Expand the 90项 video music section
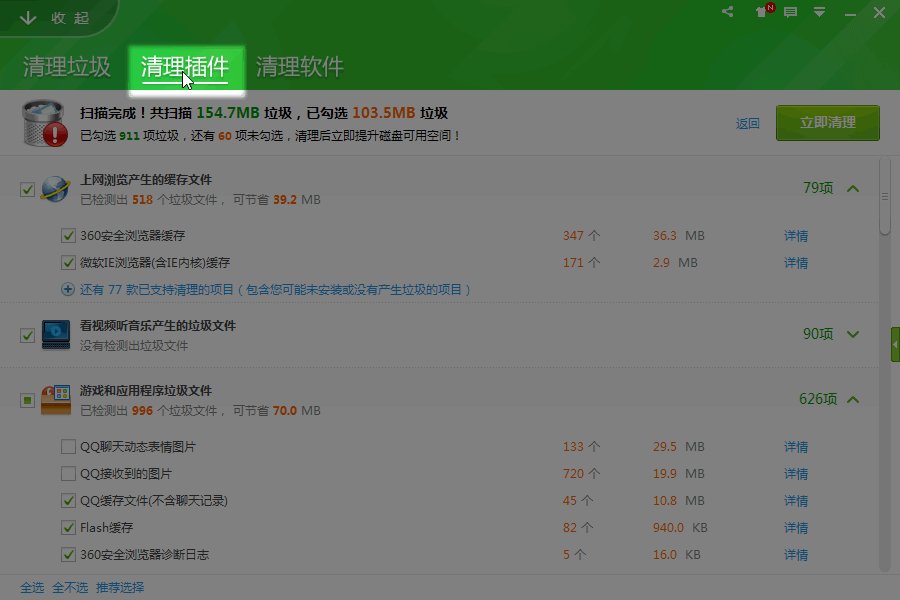 [852, 334]
